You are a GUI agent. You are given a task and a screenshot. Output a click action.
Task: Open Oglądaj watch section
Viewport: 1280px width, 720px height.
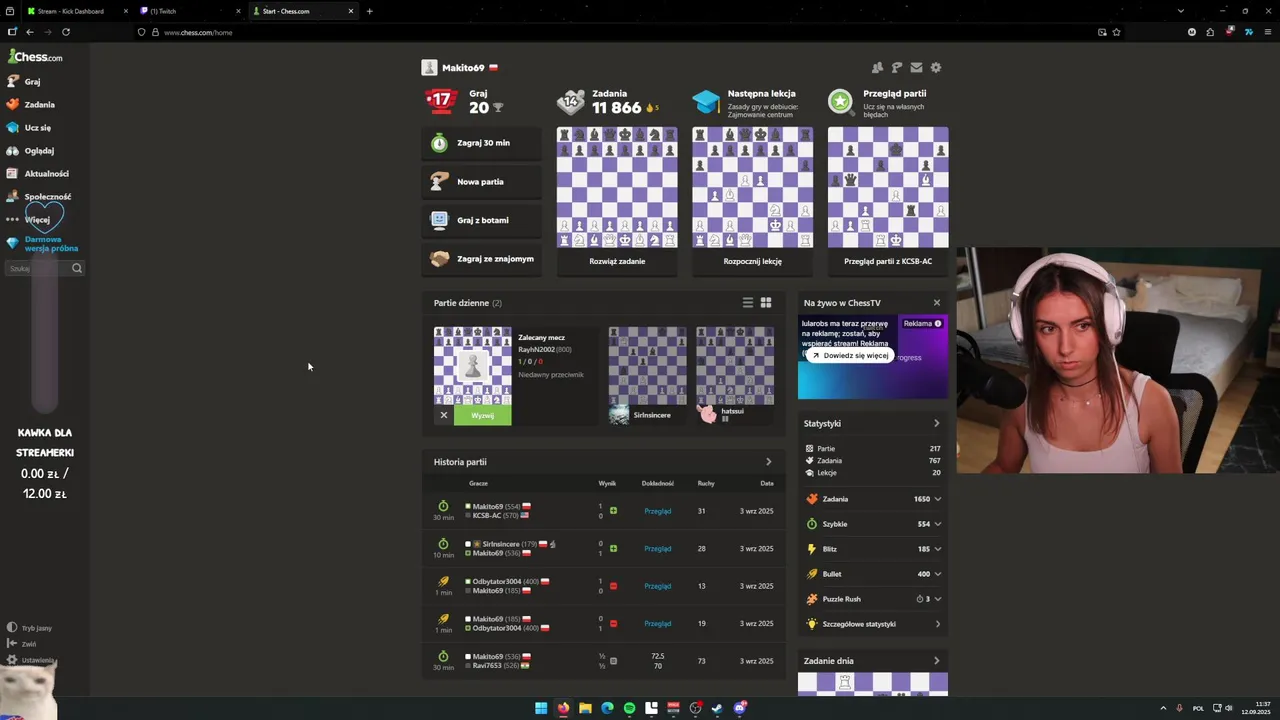tap(30, 151)
